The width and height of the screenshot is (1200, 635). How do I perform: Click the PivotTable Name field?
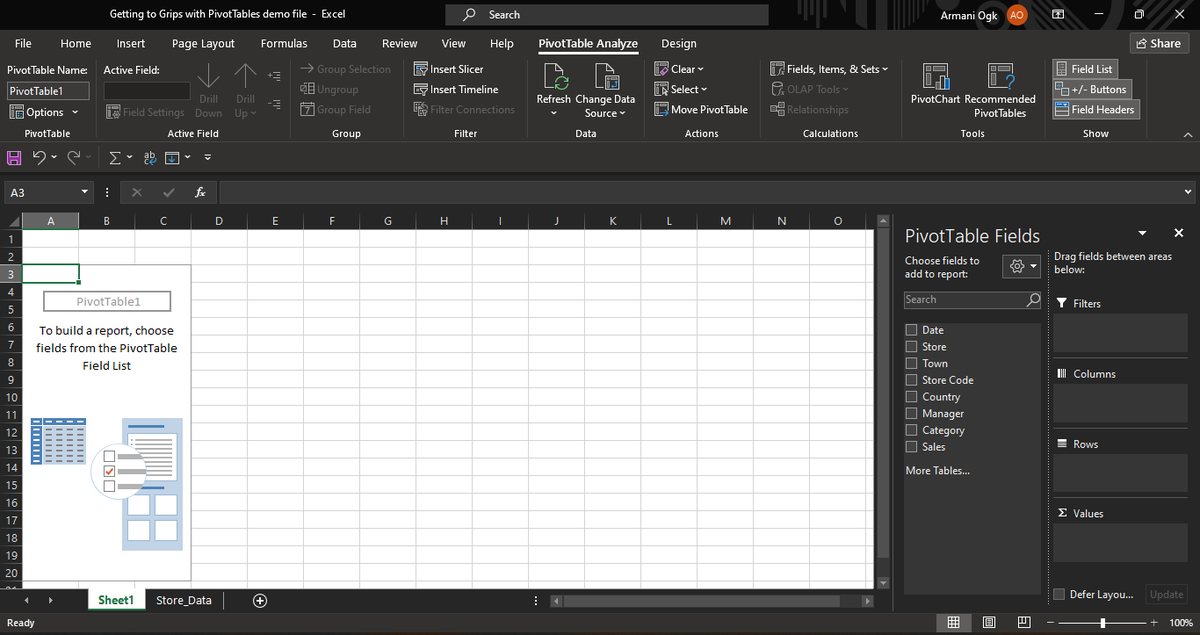click(48, 90)
